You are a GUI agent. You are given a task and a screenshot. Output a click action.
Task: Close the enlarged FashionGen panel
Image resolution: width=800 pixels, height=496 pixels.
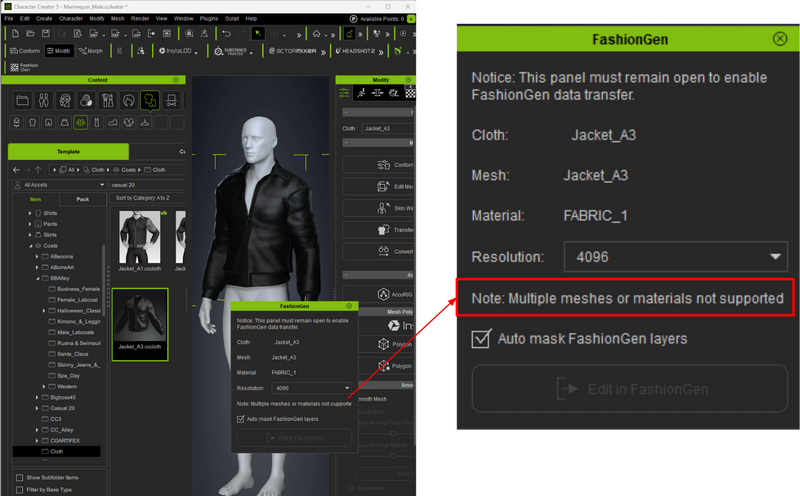pos(780,39)
